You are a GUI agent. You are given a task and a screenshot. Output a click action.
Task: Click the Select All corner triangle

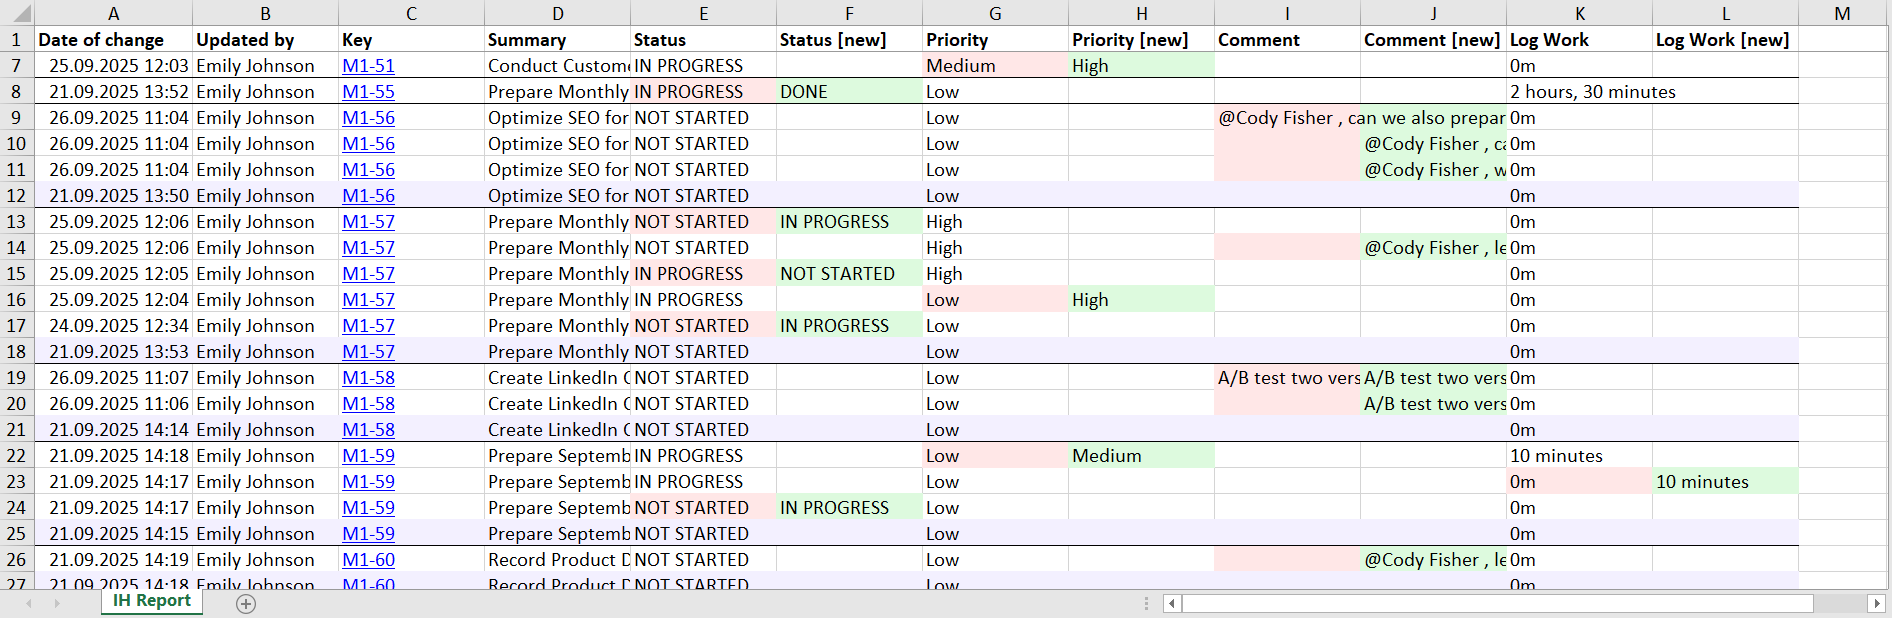17,13
